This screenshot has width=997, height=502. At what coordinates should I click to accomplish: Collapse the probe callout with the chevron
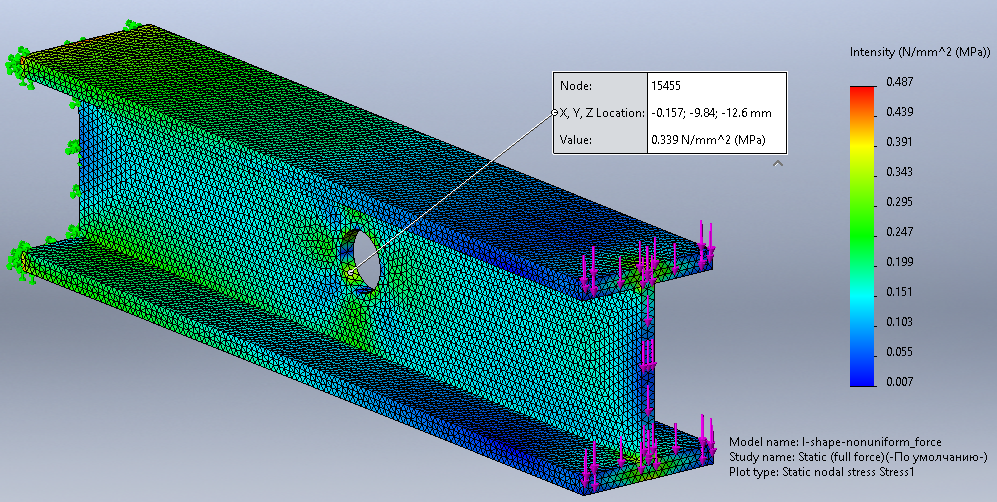(x=778, y=164)
